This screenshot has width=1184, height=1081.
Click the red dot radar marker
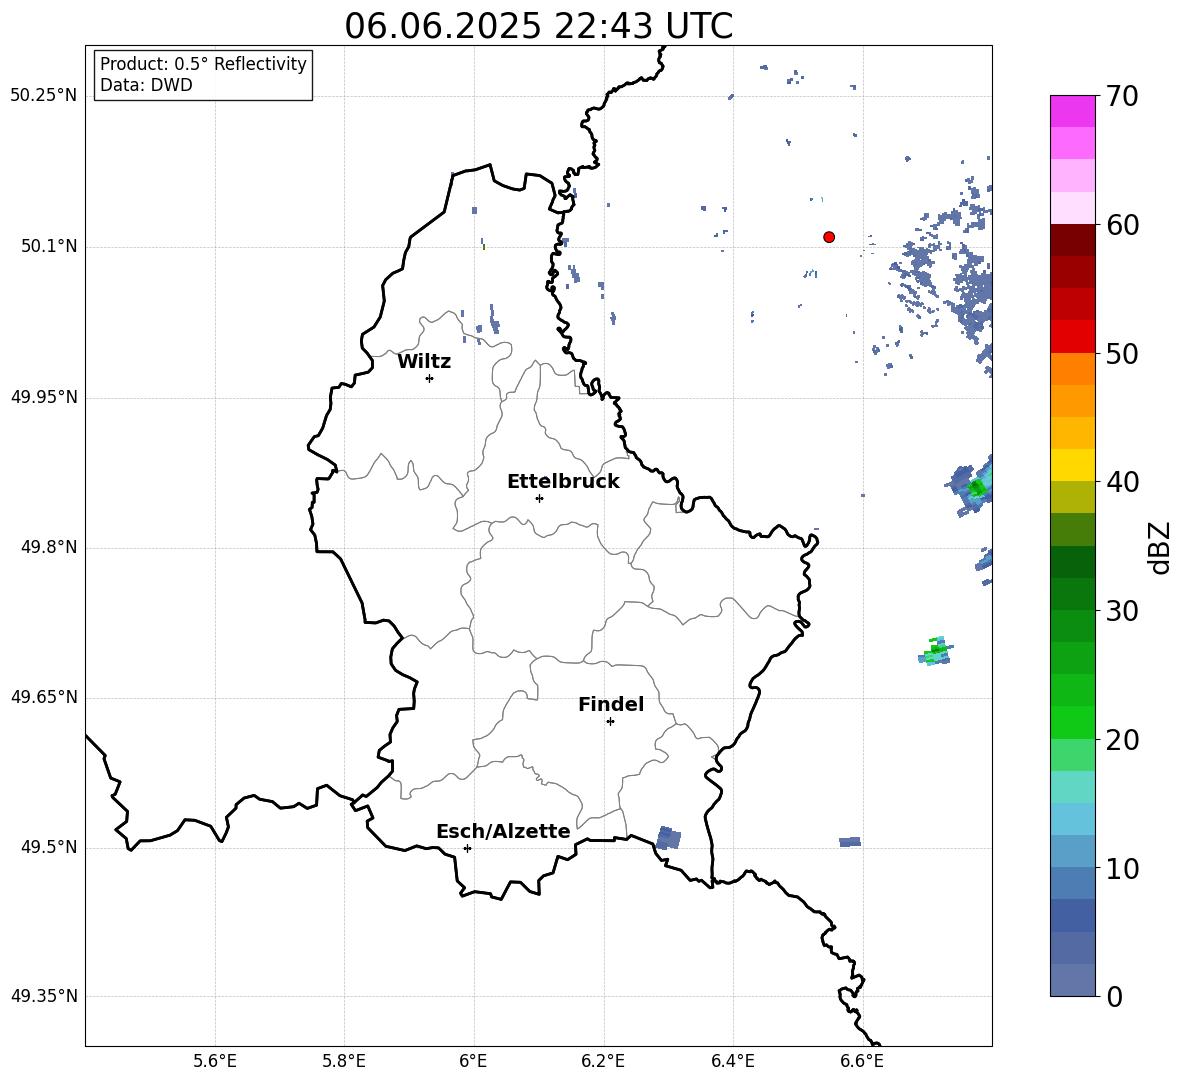(828, 237)
